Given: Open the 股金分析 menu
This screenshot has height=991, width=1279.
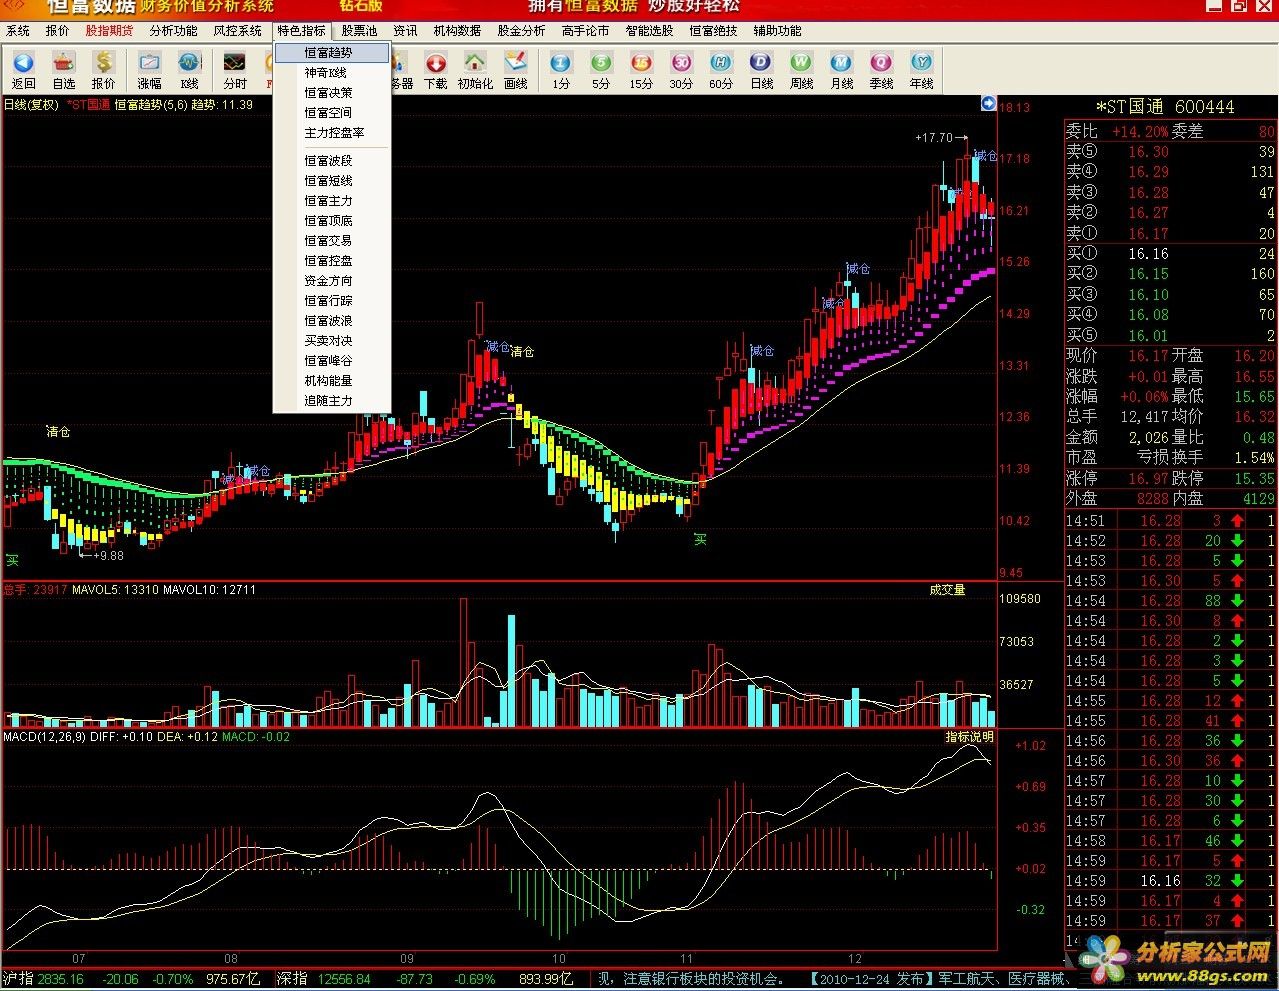Looking at the screenshot, I should click(x=521, y=31).
